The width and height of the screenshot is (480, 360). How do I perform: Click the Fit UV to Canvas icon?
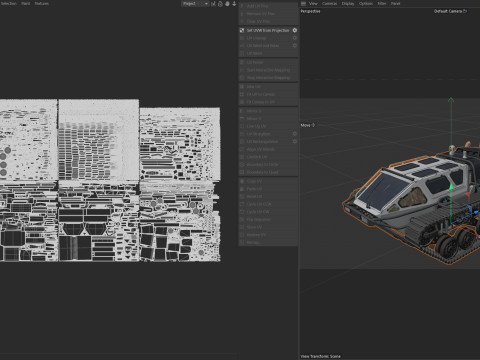242,94
